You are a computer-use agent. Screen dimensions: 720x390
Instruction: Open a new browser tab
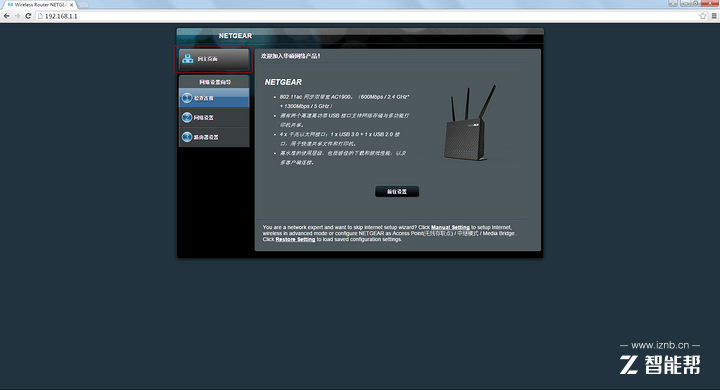(84, 5)
